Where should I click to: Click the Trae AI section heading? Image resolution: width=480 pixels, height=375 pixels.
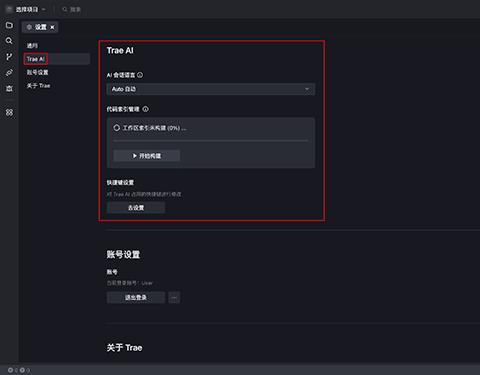[120, 50]
